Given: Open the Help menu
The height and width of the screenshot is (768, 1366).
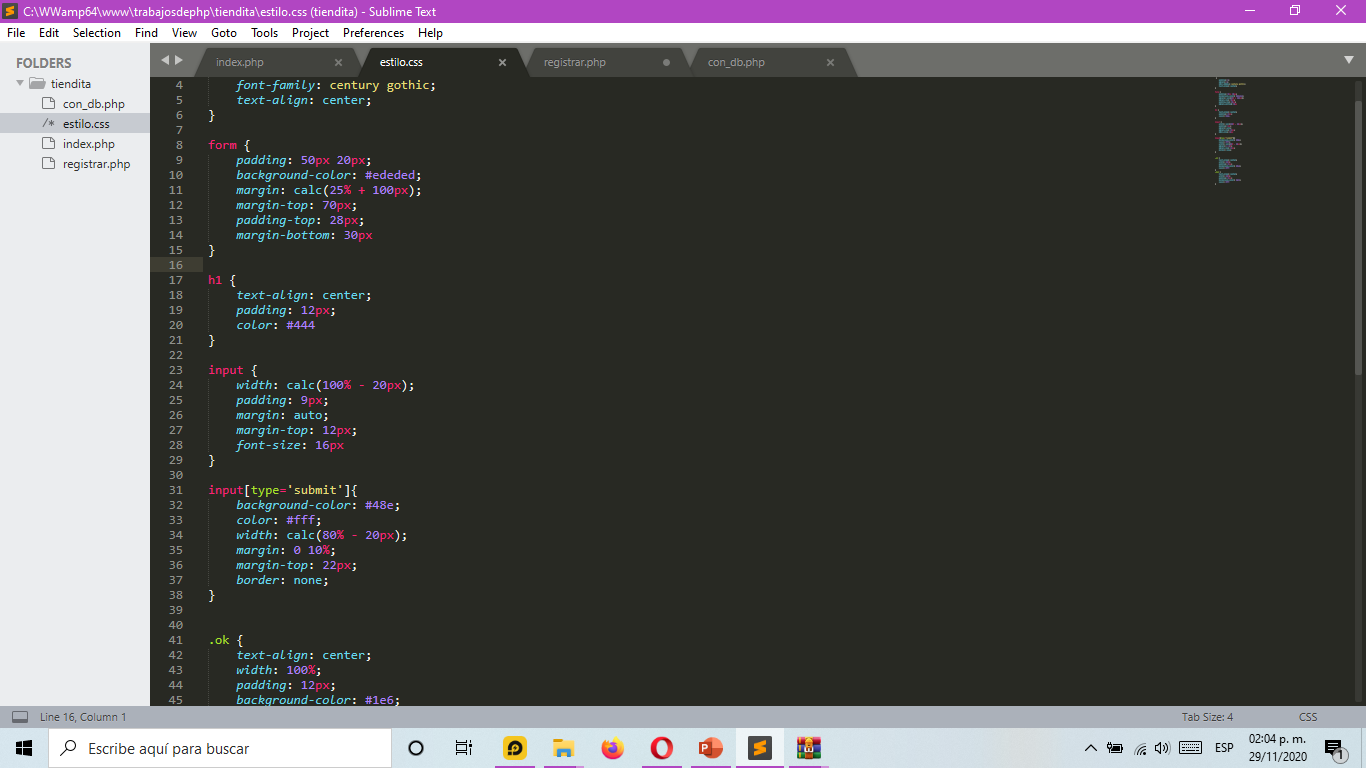Looking at the screenshot, I should (430, 32).
